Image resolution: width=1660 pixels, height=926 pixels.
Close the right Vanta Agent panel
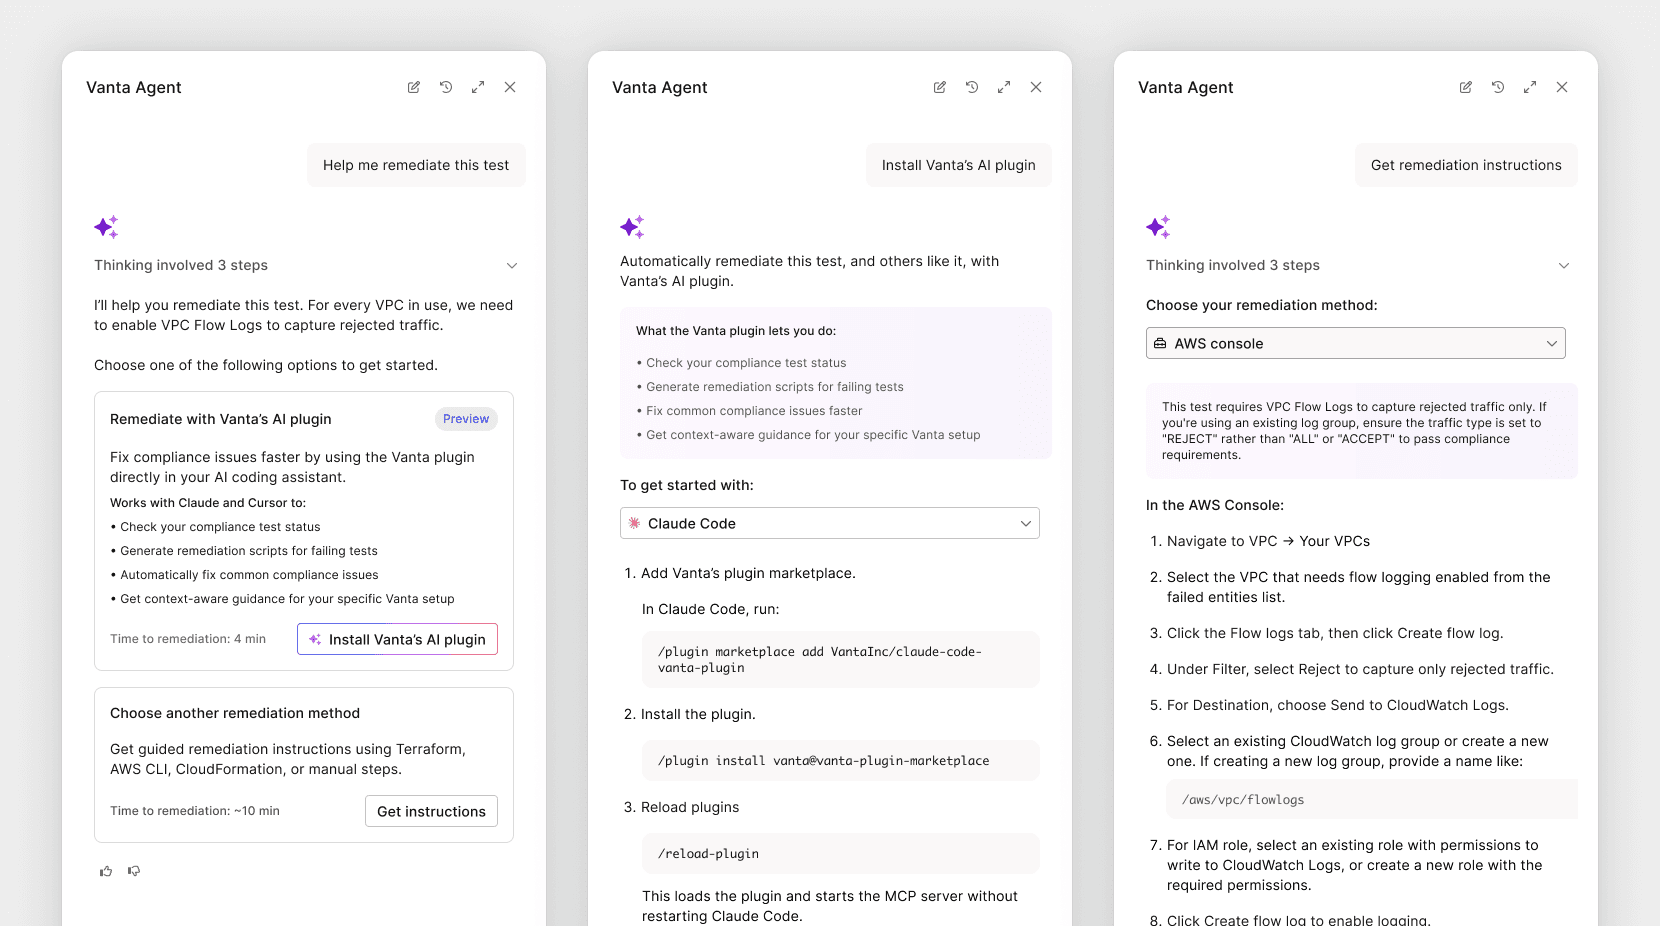point(1562,87)
